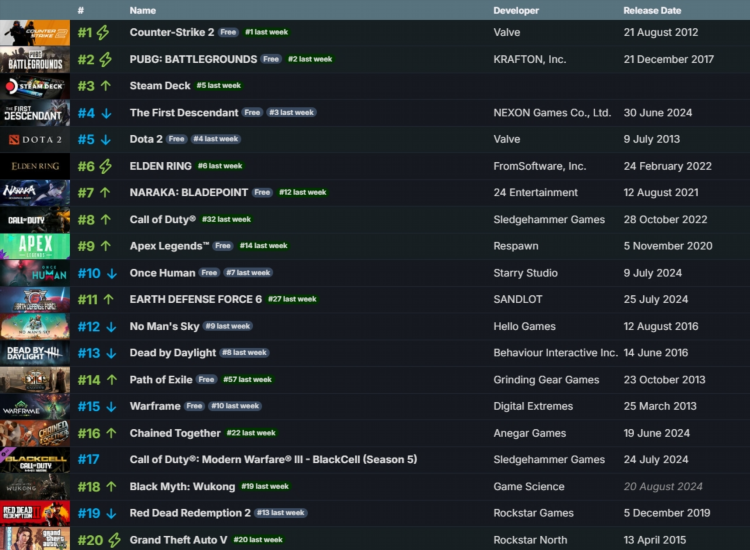Image resolution: width=750 pixels, height=550 pixels.
Task: Click the down arrow next to #12
Action: pos(111,327)
